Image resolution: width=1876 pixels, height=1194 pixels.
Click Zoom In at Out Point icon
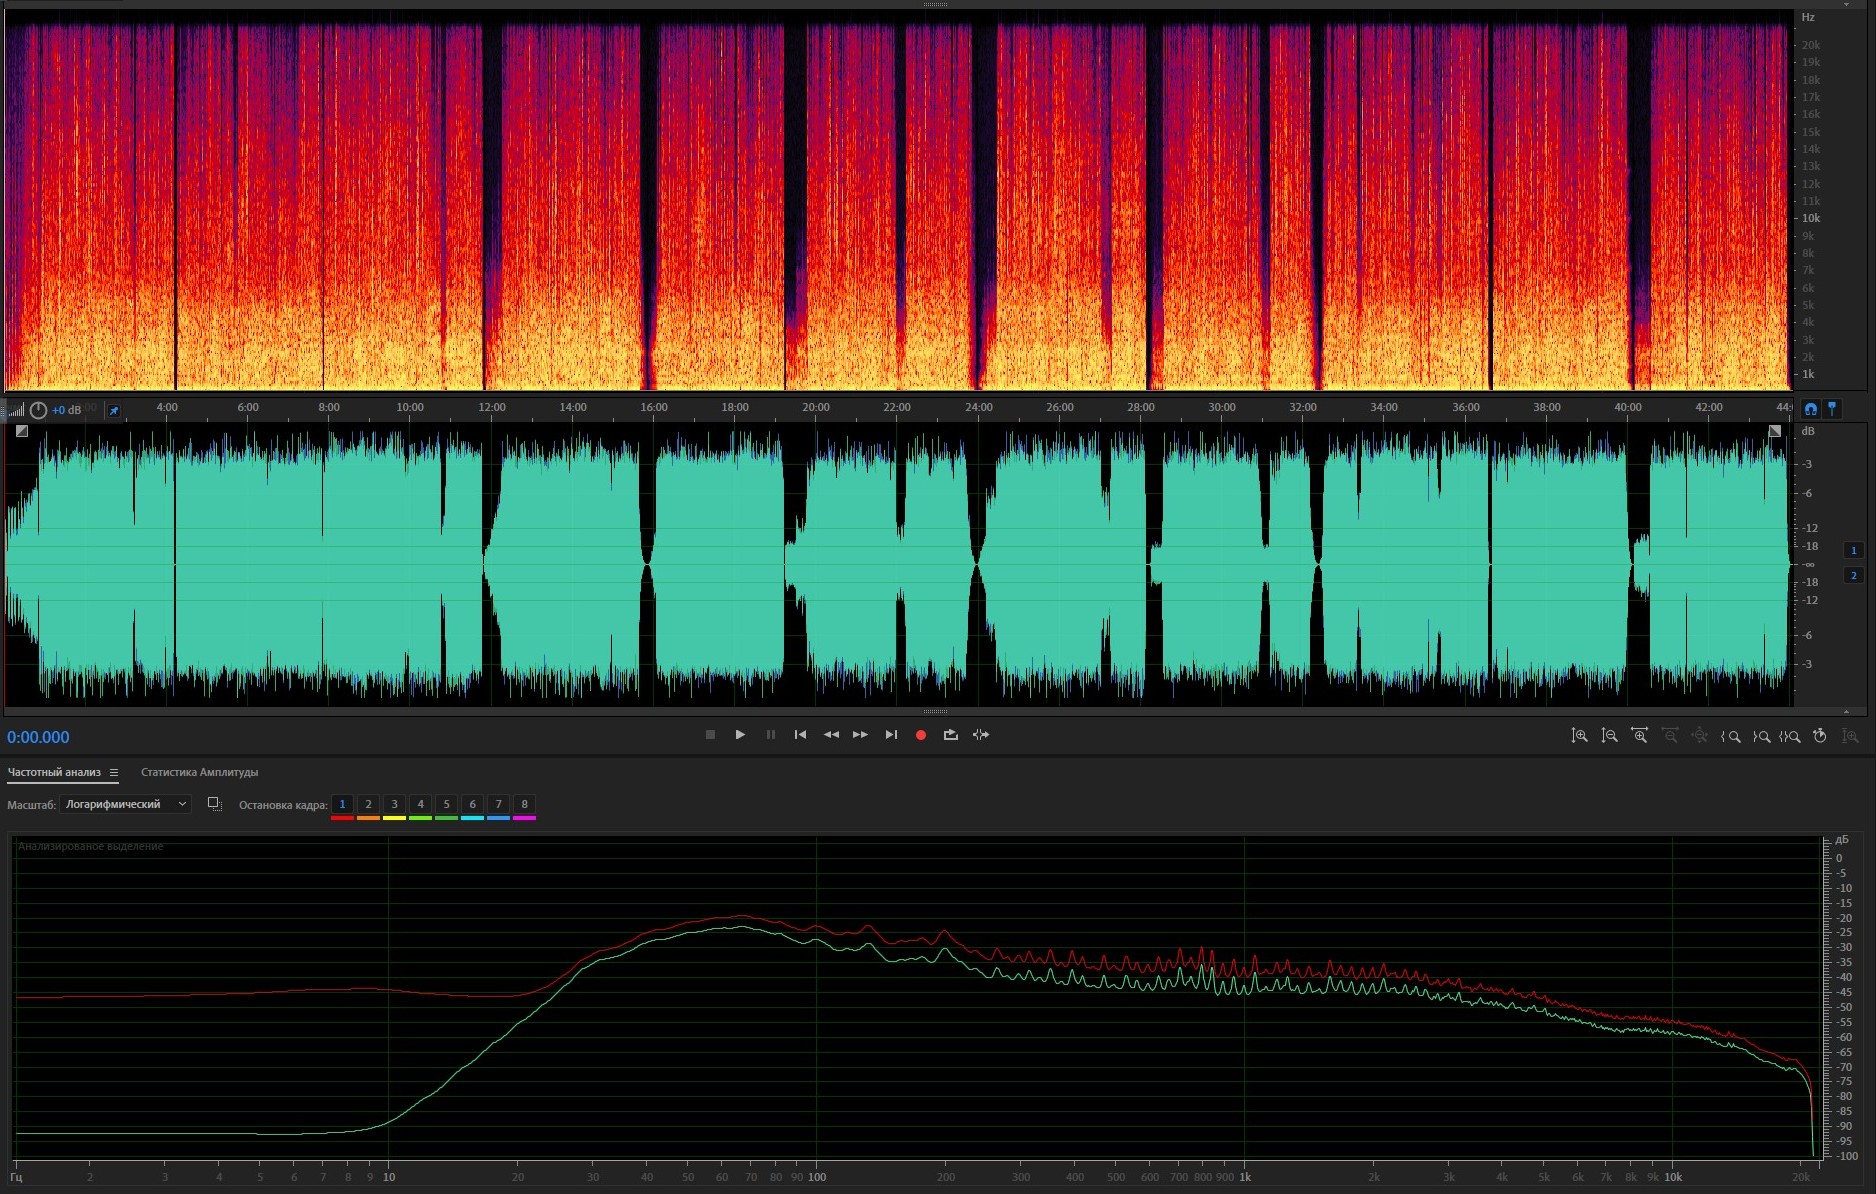(x=1761, y=736)
